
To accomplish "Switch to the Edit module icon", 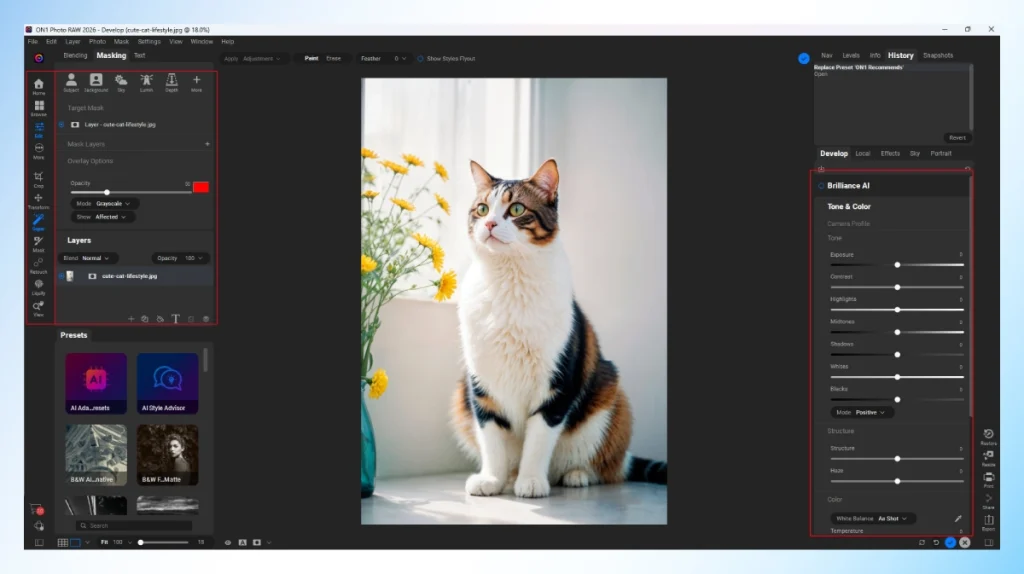I will coord(39,129).
